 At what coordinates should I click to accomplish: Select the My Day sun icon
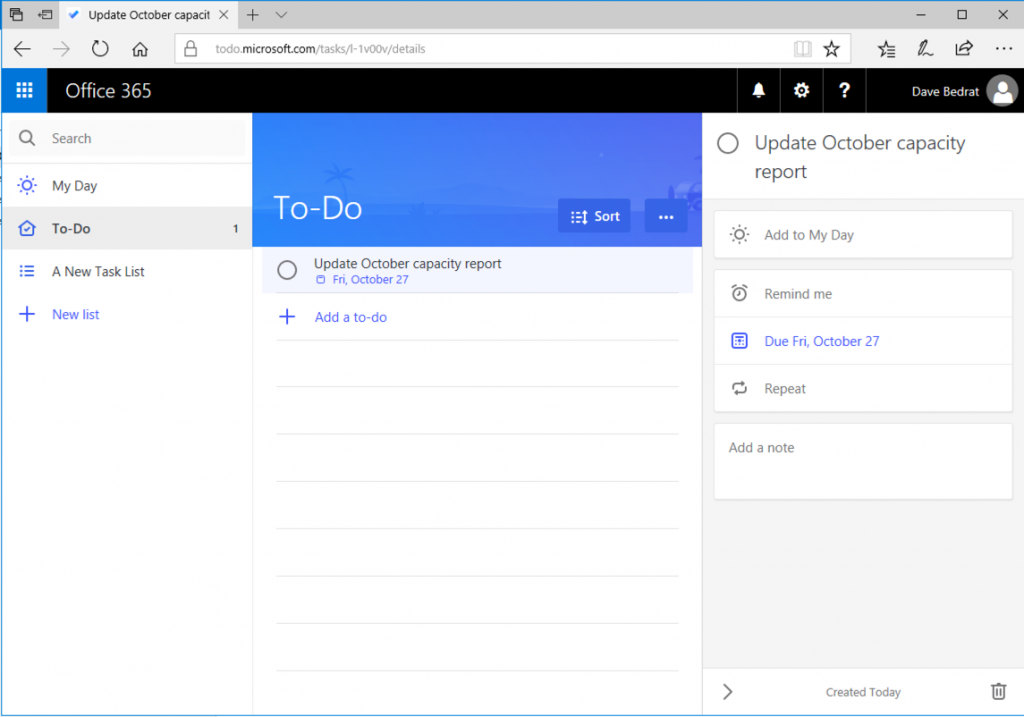coord(28,185)
